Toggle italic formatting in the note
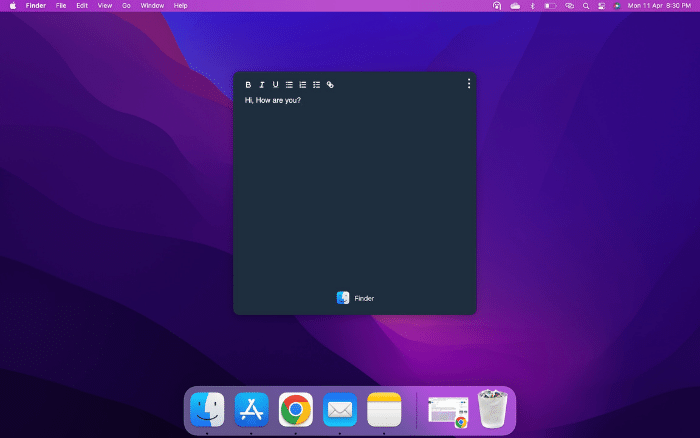 click(x=262, y=85)
